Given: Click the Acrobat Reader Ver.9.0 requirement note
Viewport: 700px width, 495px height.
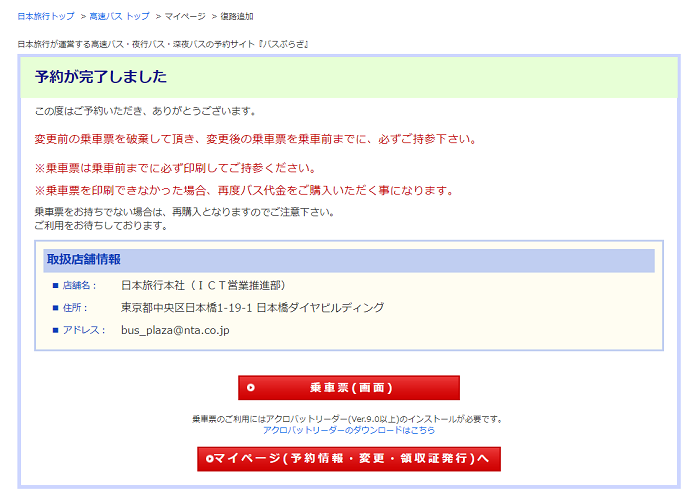Looking at the screenshot, I should (x=347, y=419).
